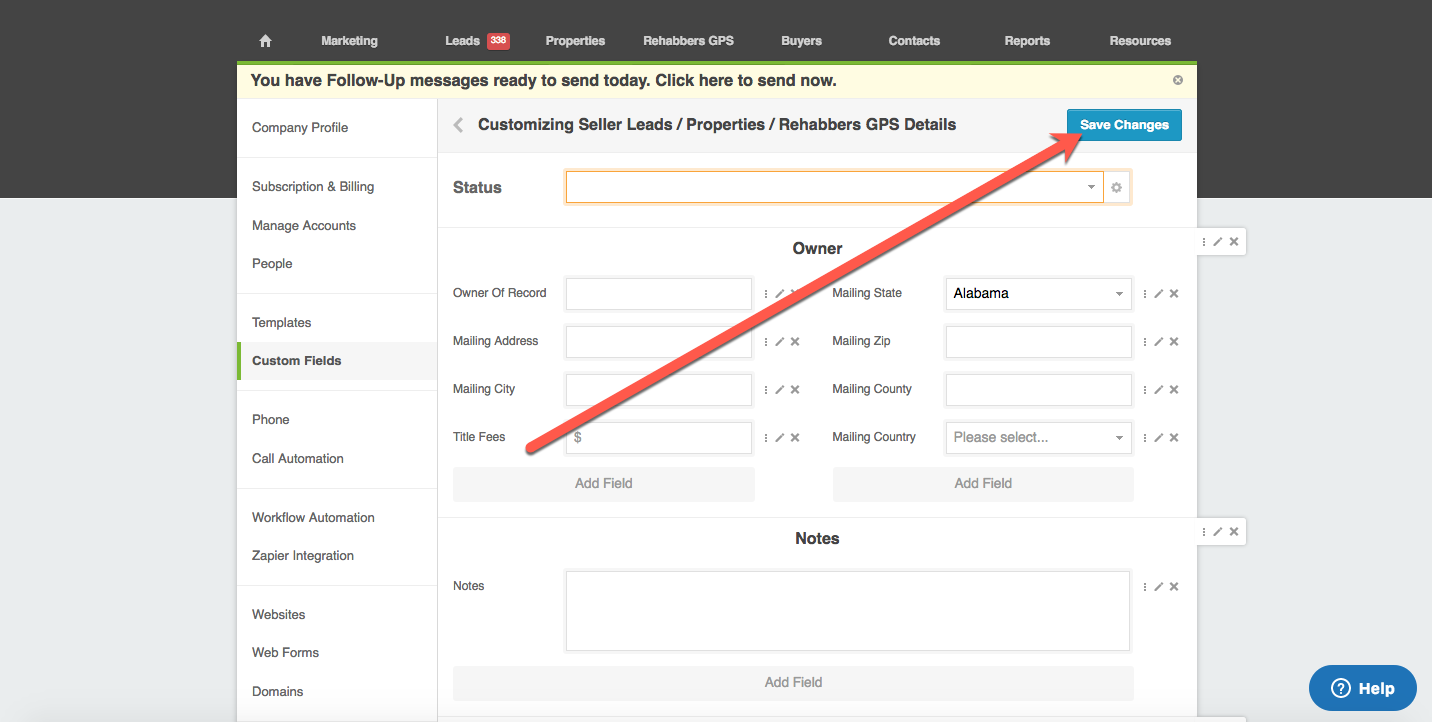Click the Save Changes button
The width and height of the screenshot is (1432, 722).
click(1124, 125)
